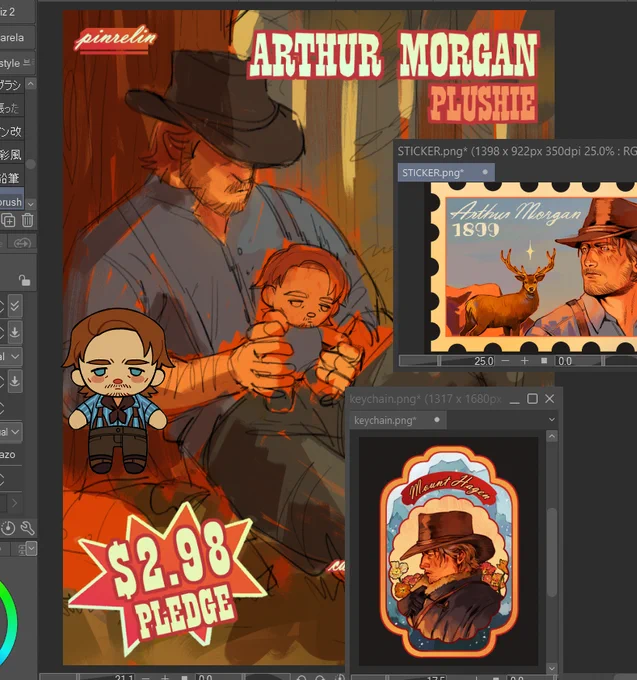Image resolution: width=637 pixels, height=680 pixels.
Task: Select the '張った' brush in the sub tool list
Action: [x=12, y=108]
